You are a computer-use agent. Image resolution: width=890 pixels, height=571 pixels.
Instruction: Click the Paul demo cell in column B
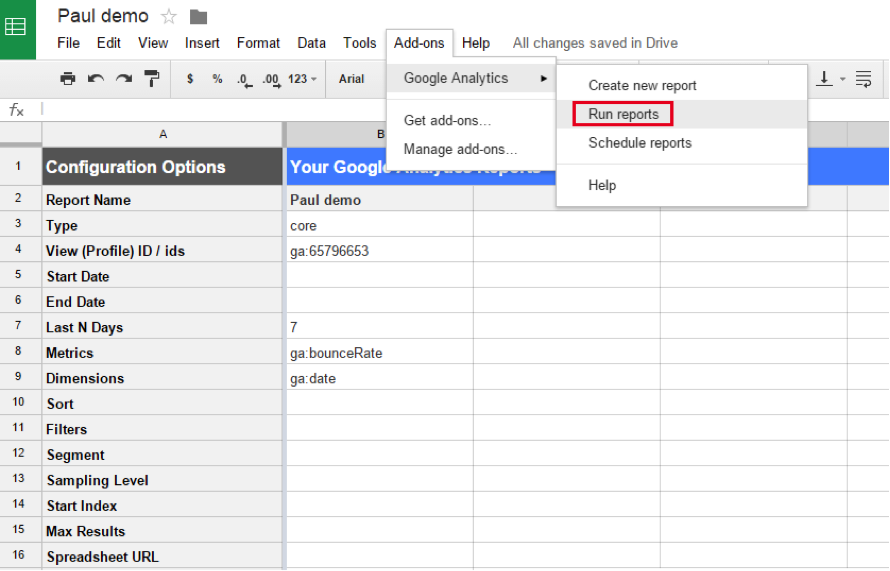[380, 200]
